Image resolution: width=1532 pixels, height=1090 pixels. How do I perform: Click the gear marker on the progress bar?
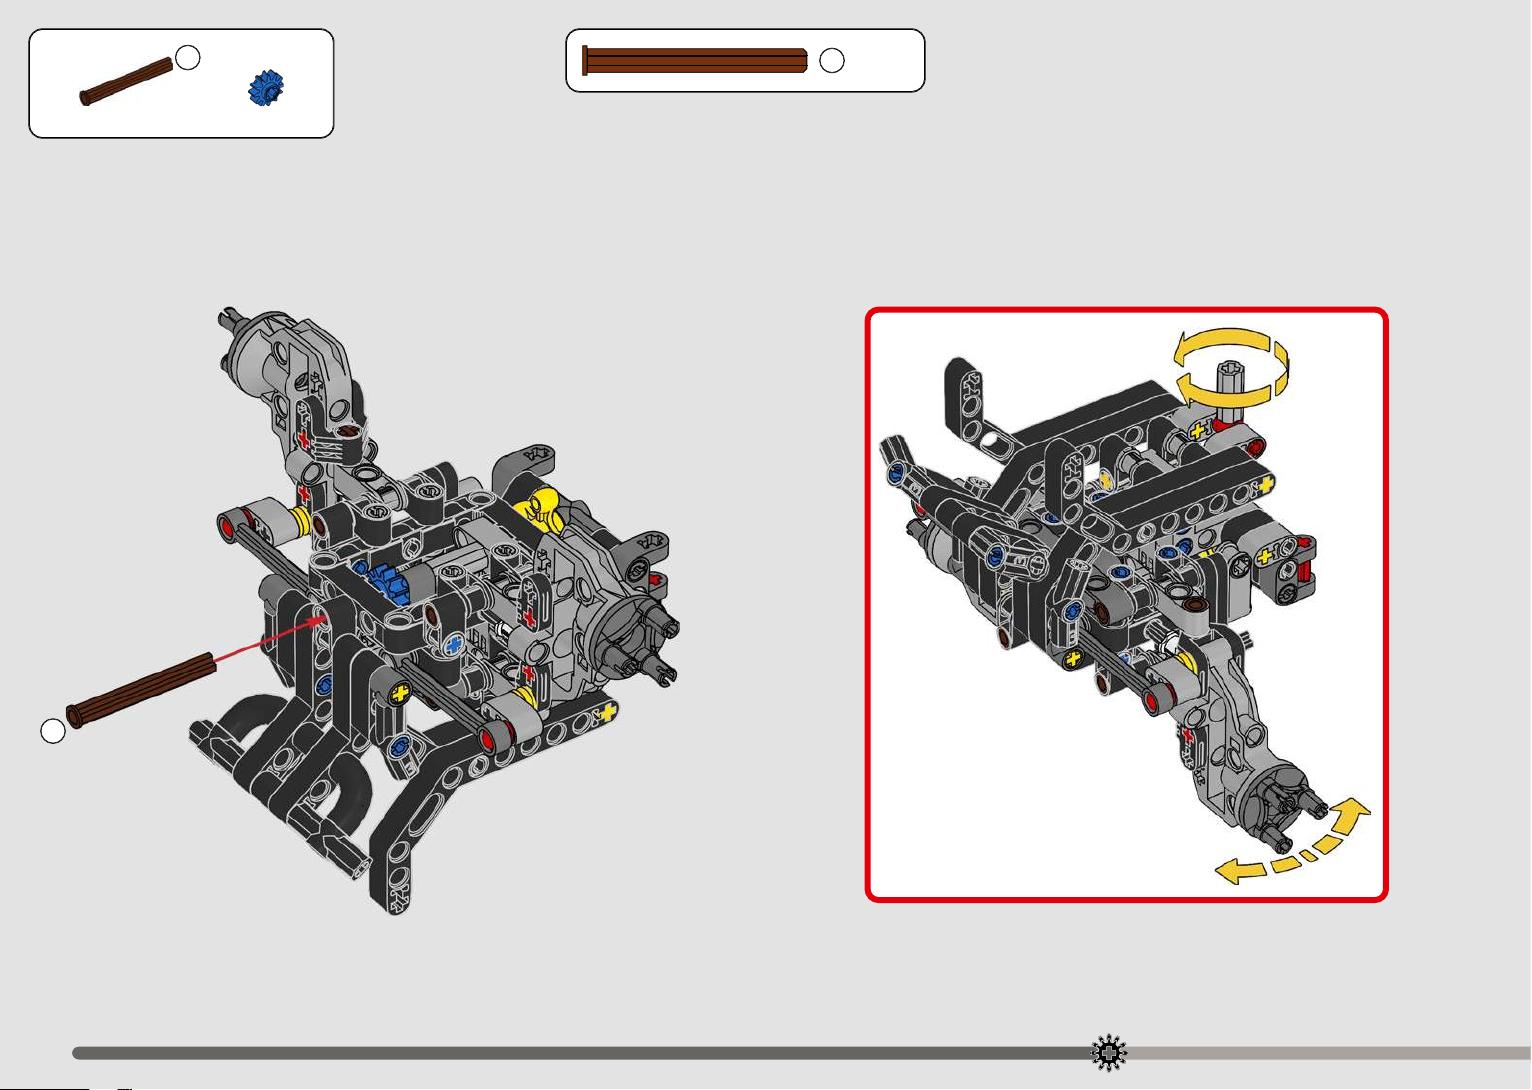[1108, 1053]
